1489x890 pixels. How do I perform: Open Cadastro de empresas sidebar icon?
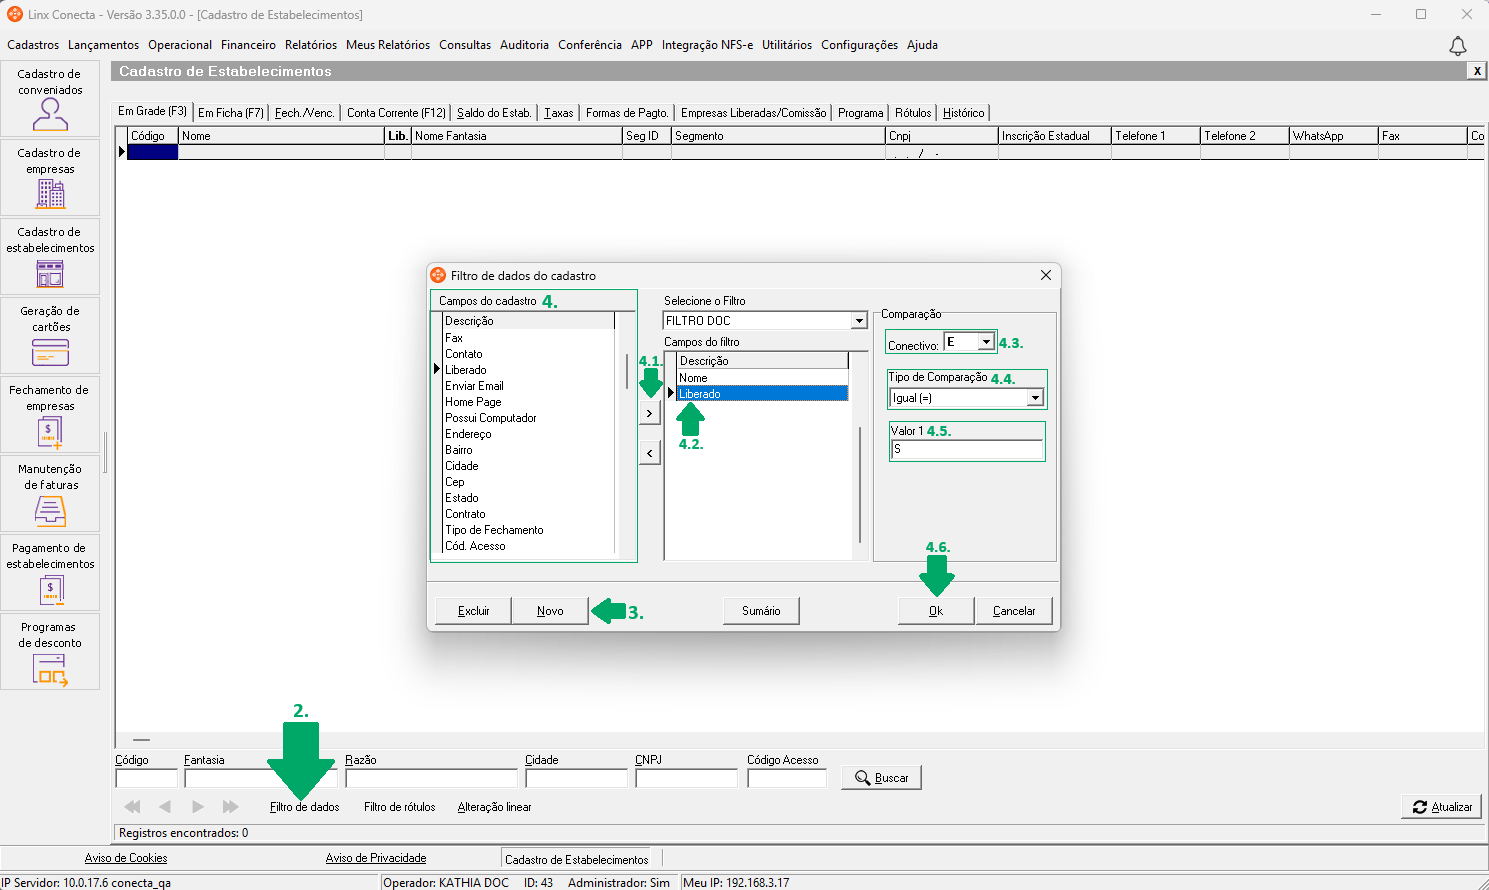pos(50,177)
